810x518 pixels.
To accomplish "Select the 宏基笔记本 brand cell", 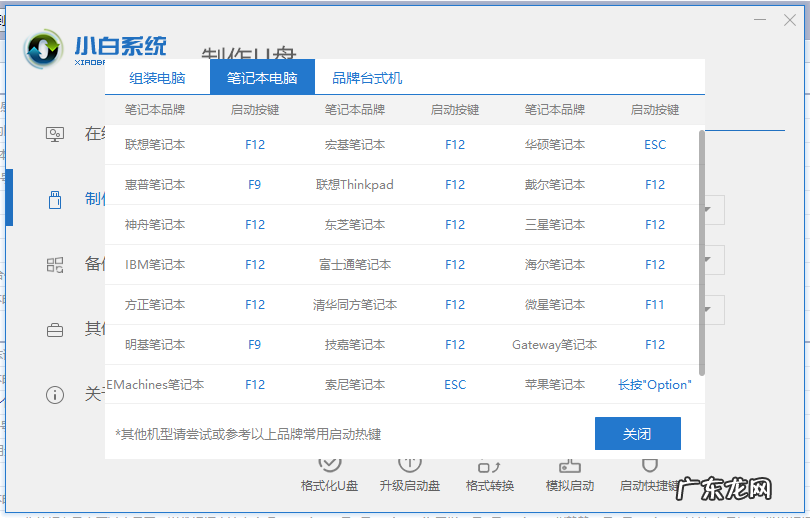I will pyautogui.click(x=355, y=145).
